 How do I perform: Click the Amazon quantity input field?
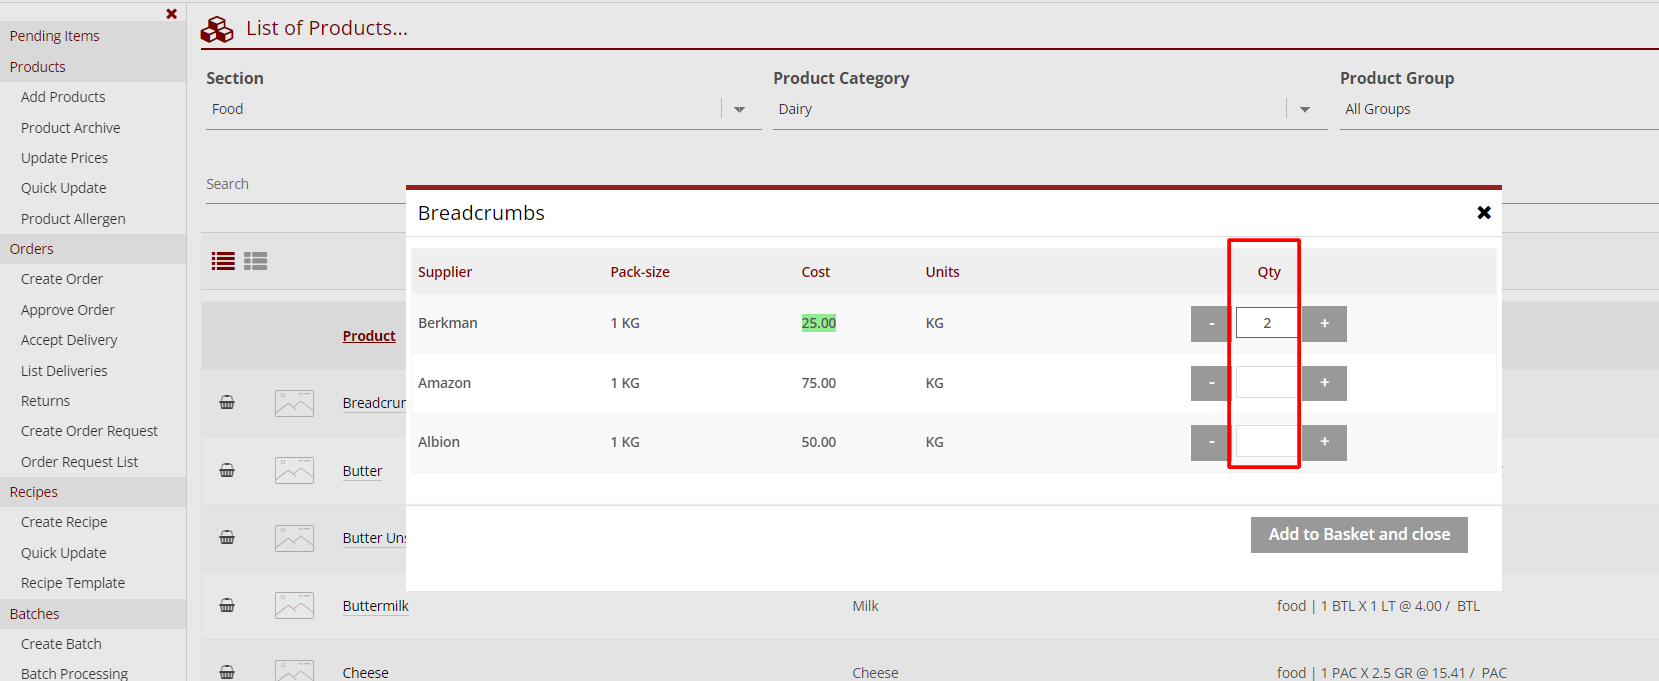(1266, 383)
